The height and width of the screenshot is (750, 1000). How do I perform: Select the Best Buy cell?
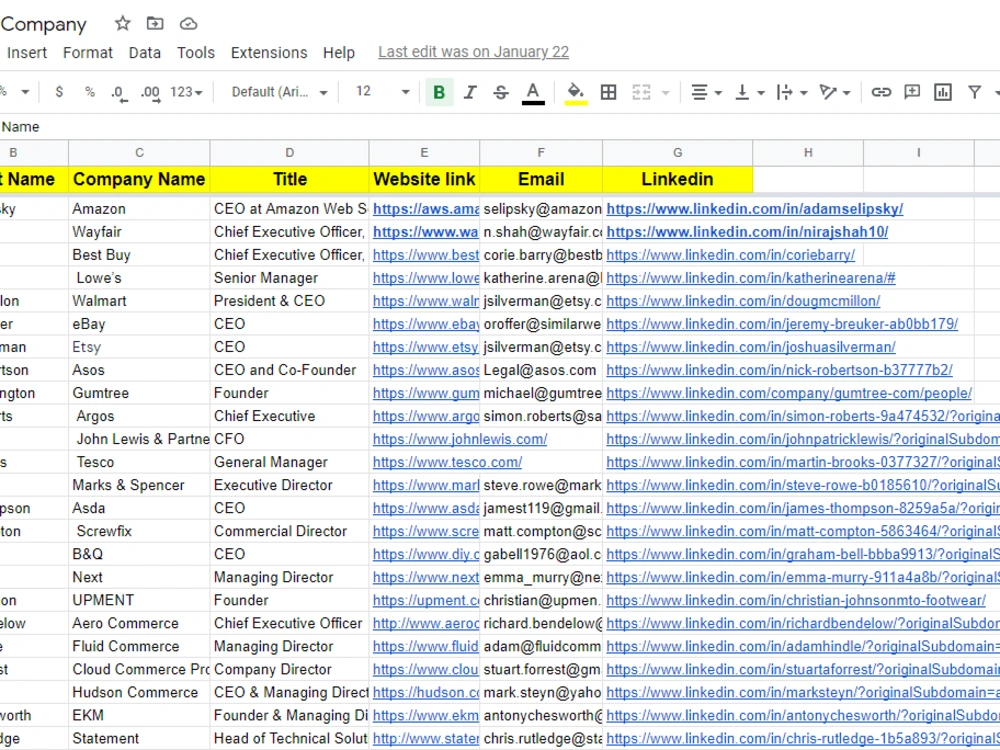pyautogui.click(x=139, y=254)
